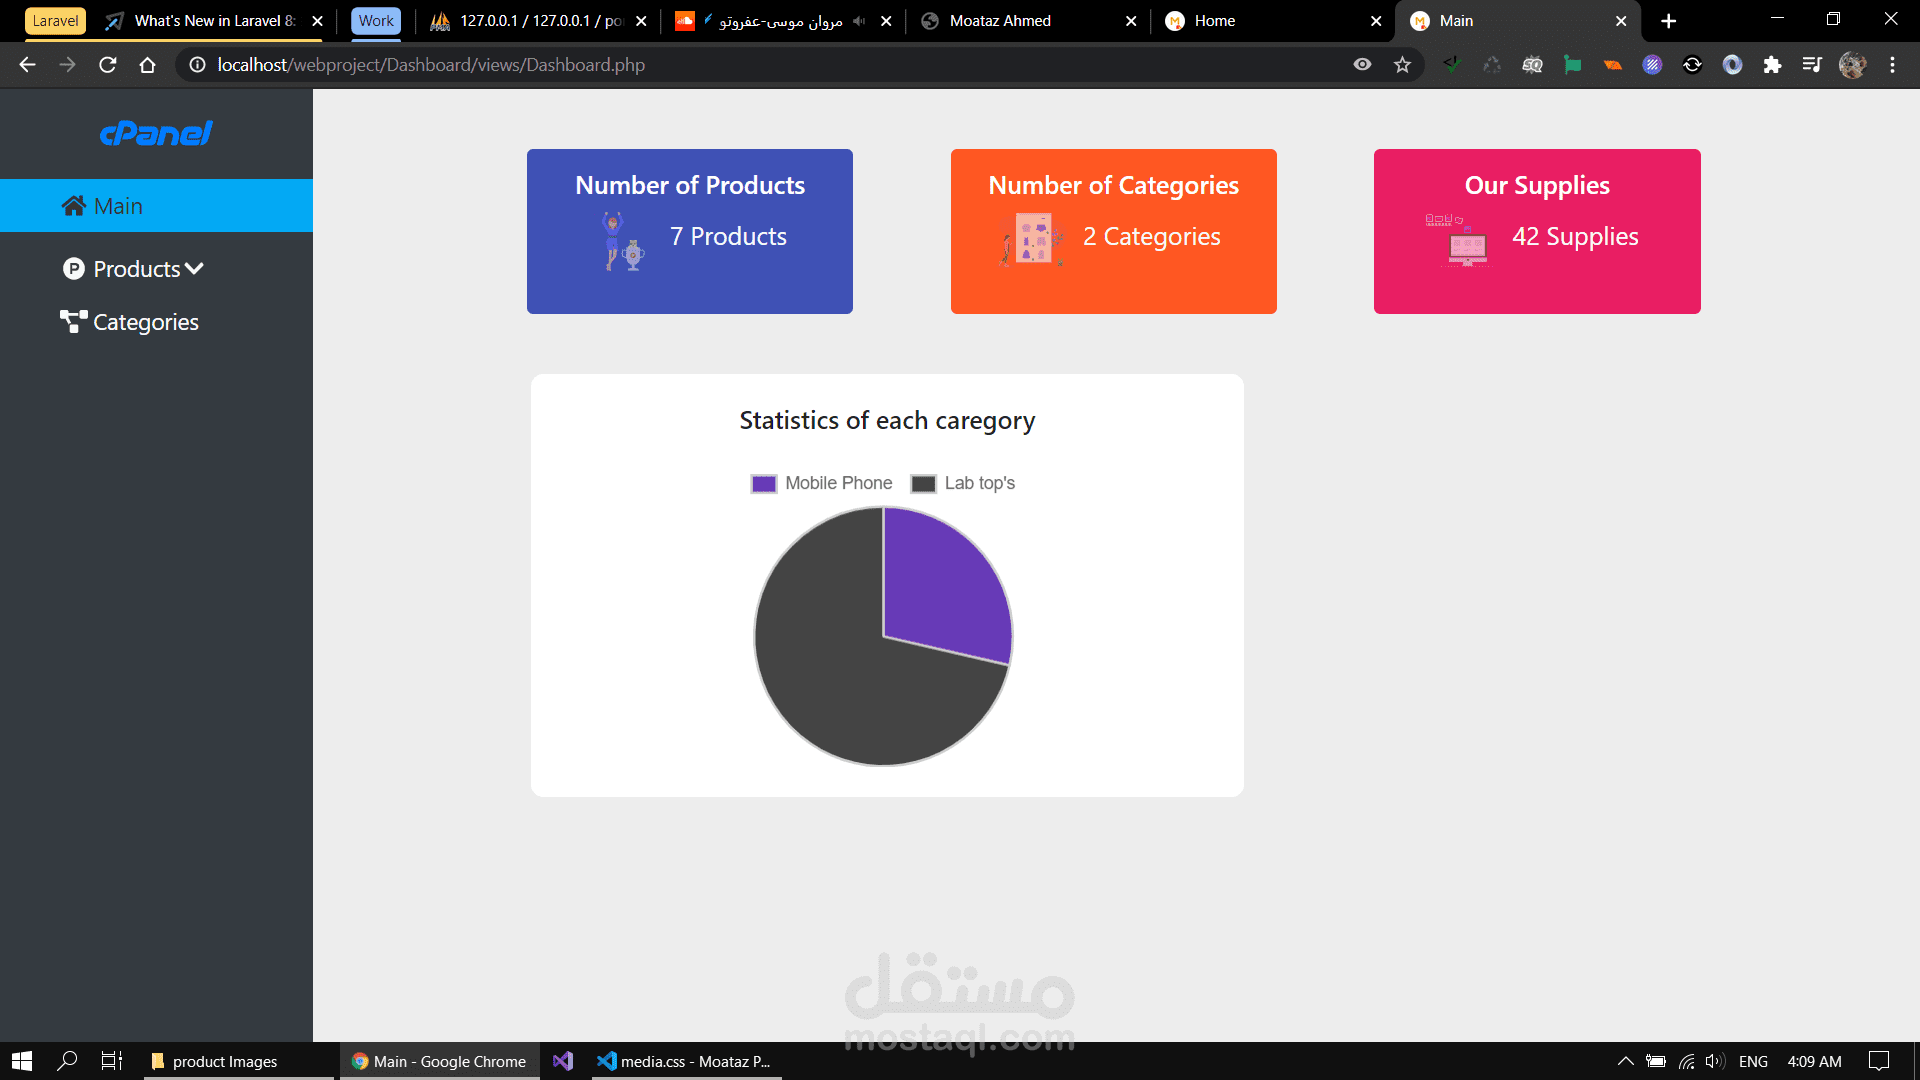This screenshot has width=1920, height=1080.
Task: Close the Main tab
Action: [x=1621, y=21]
